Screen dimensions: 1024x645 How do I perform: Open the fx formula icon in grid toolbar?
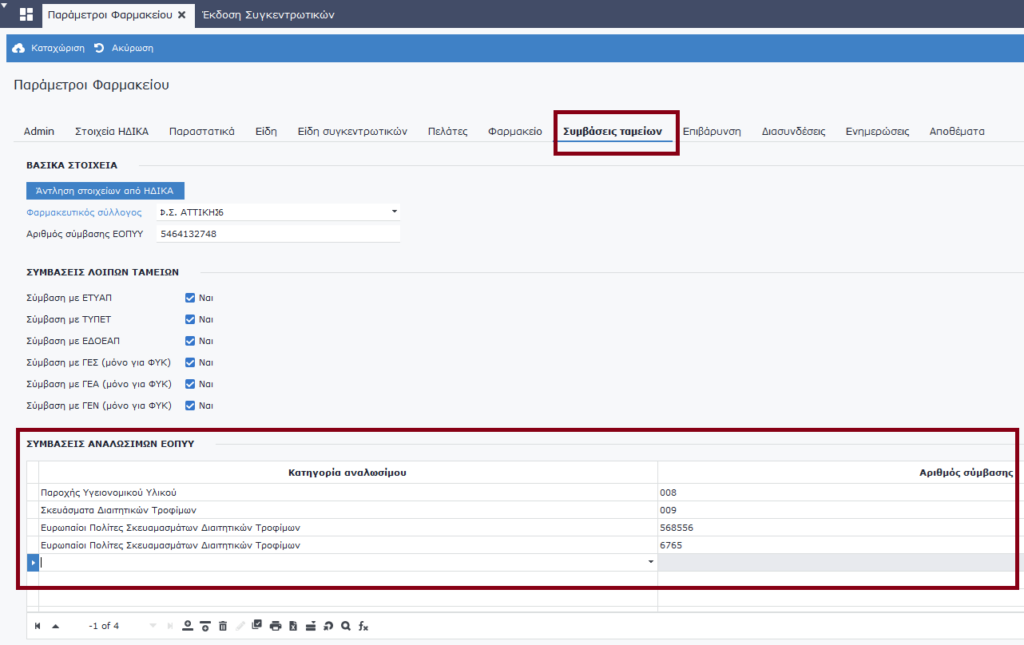click(364, 626)
